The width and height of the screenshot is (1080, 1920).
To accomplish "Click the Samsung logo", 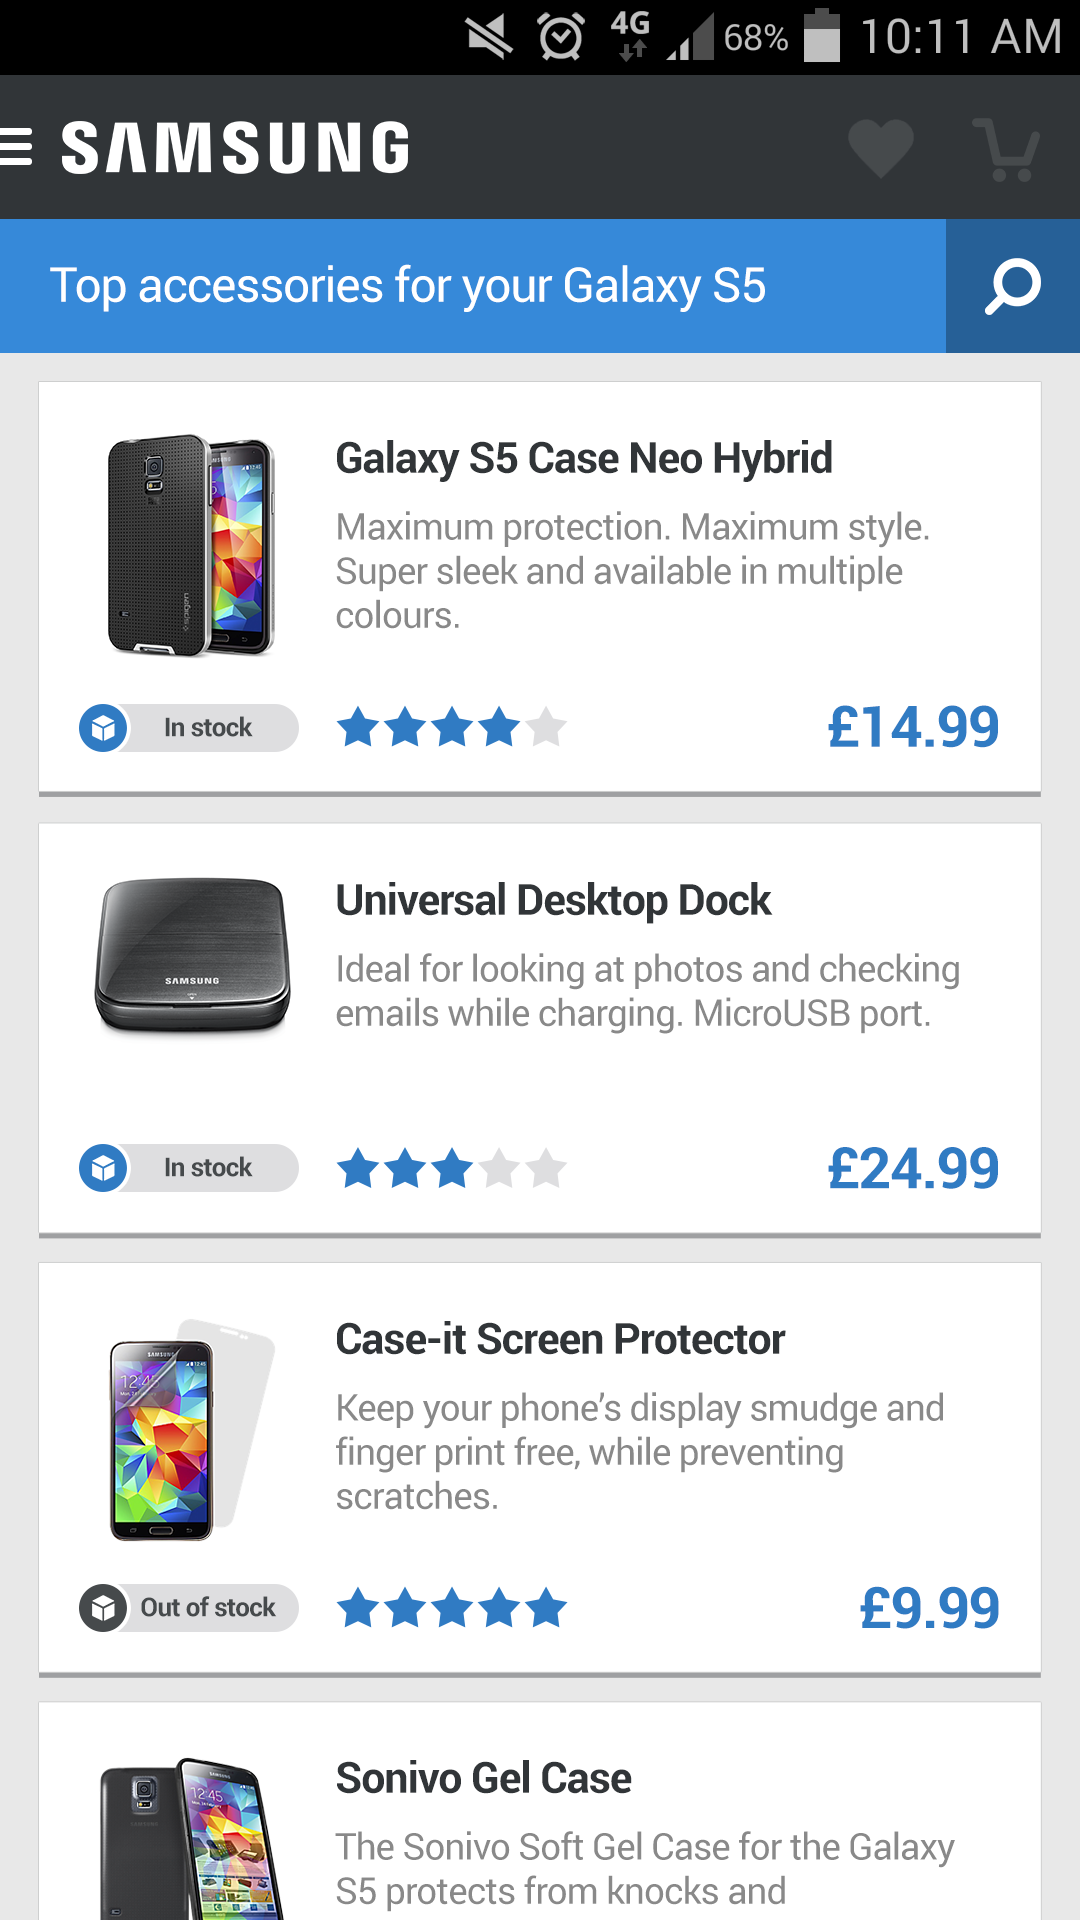I will (x=236, y=148).
